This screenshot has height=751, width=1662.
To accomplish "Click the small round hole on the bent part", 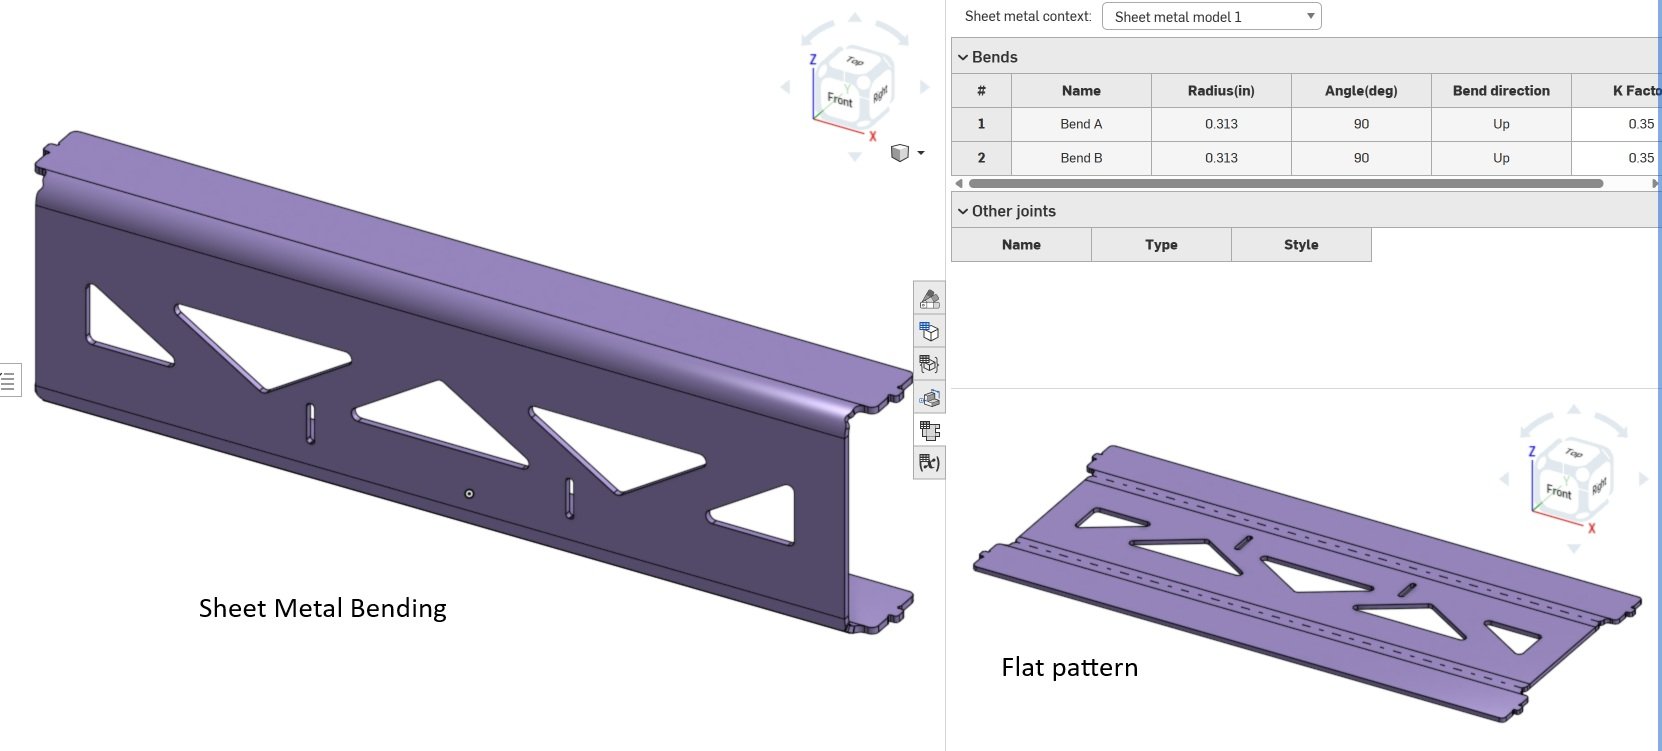I will 469,493.
